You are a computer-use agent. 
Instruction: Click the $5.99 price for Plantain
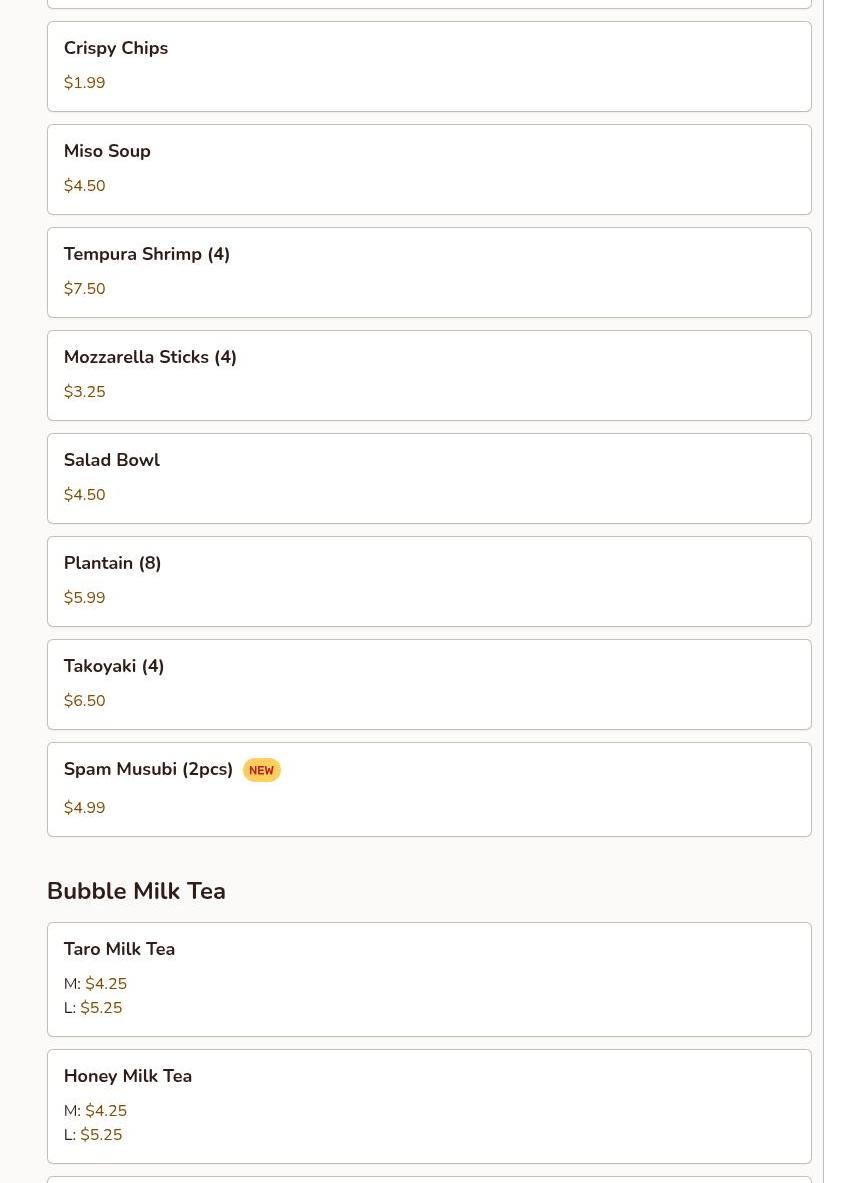(84, 598)
